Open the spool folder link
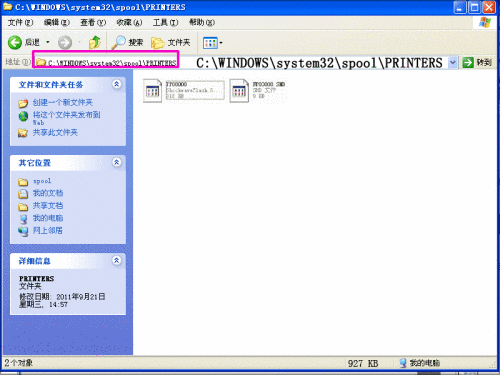 [x=42, y=181]
